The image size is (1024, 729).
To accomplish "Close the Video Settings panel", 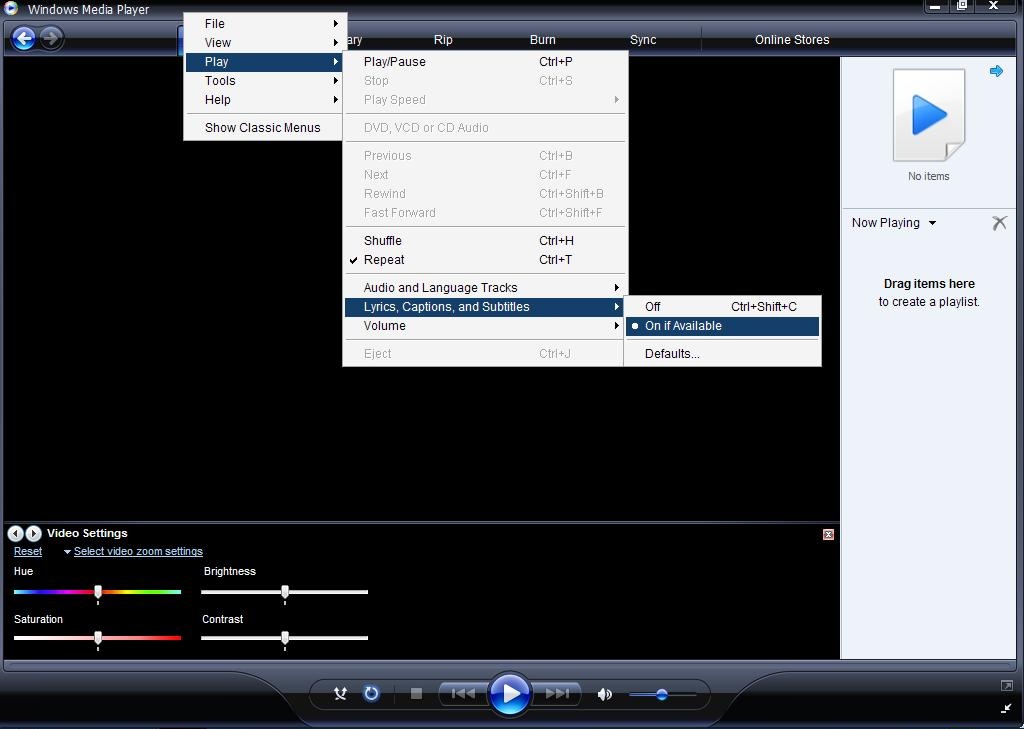I will [x=828, y=534].
